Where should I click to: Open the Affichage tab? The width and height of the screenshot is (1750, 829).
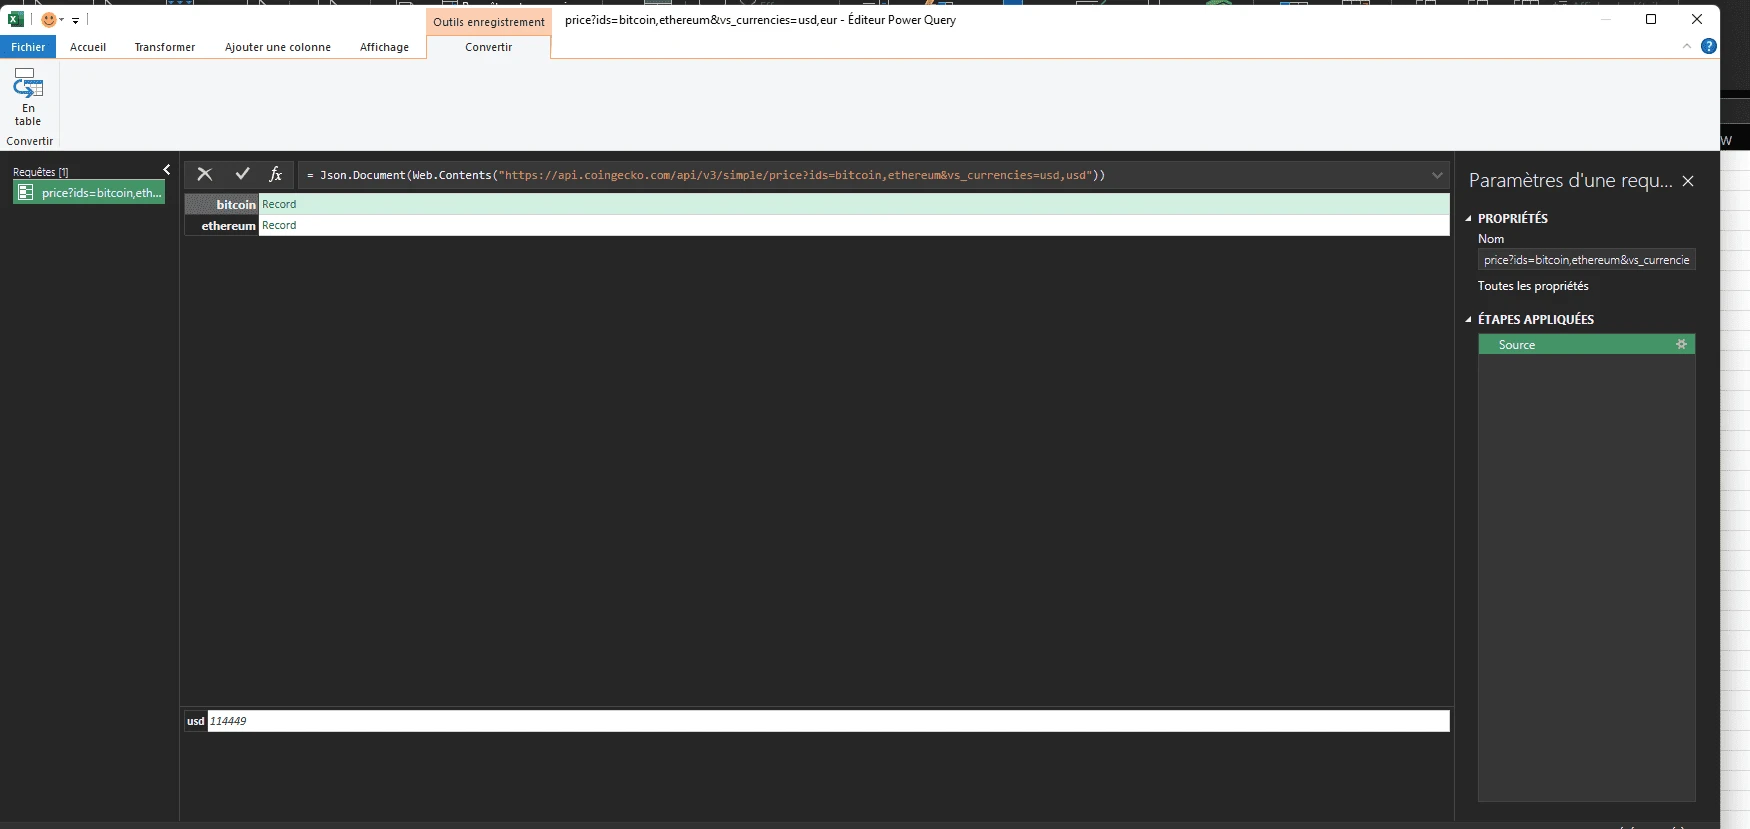(x=384, y=47)
